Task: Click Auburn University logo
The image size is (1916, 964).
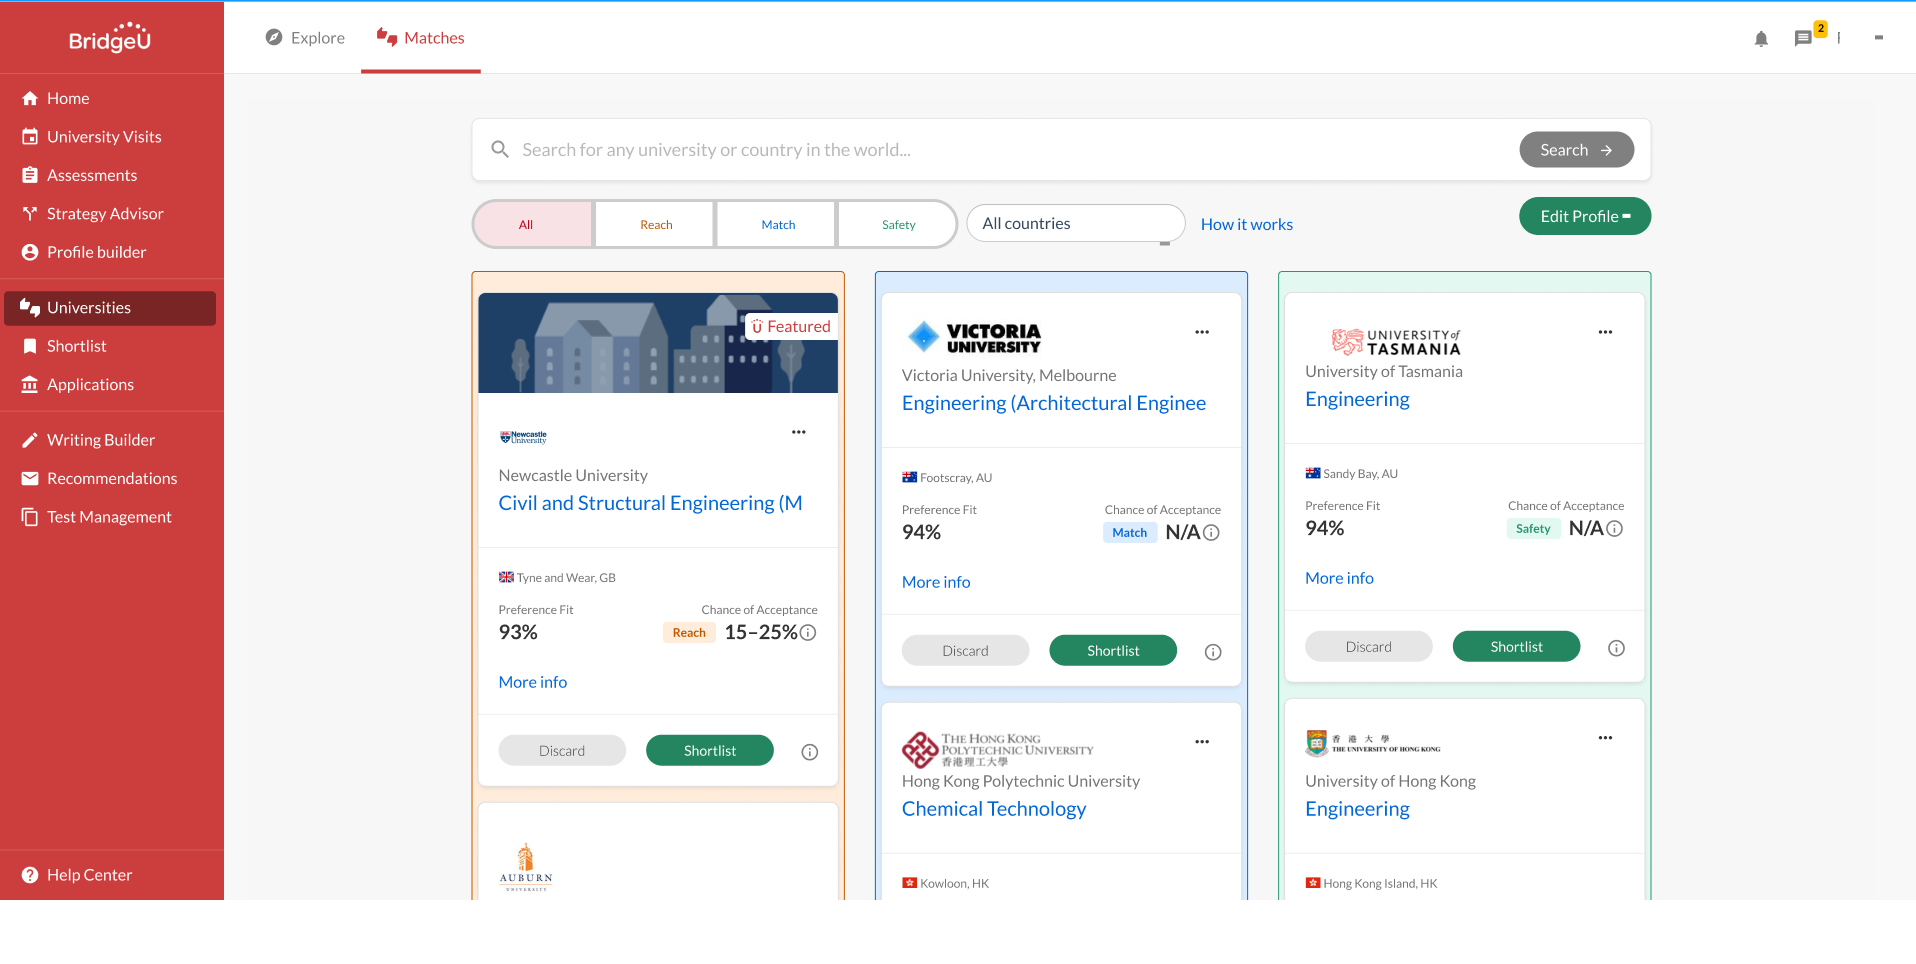Action: (x=525, y=867)
